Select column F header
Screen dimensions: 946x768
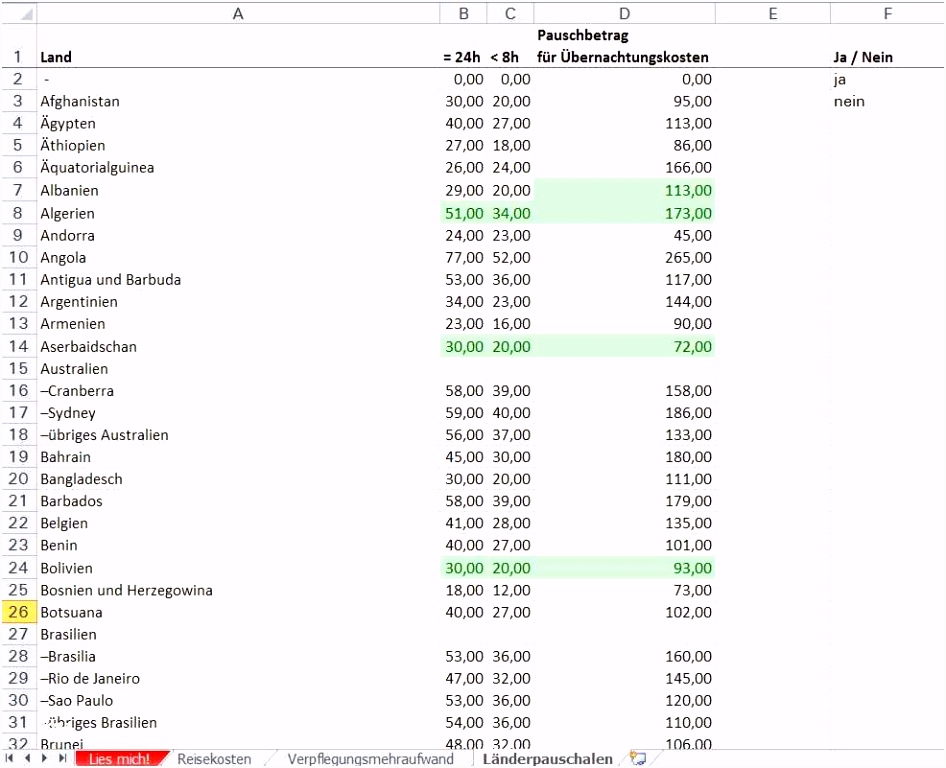click(x=887, y=13)
